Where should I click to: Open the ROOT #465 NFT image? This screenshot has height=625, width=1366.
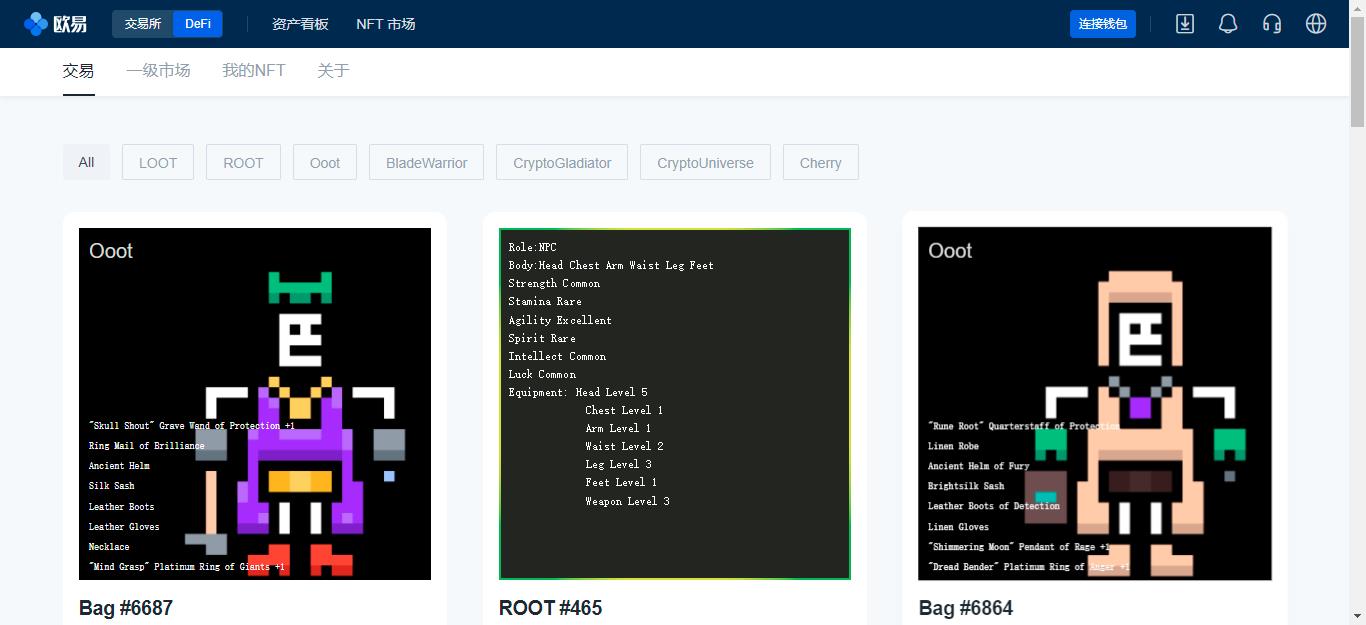point(675,404)
